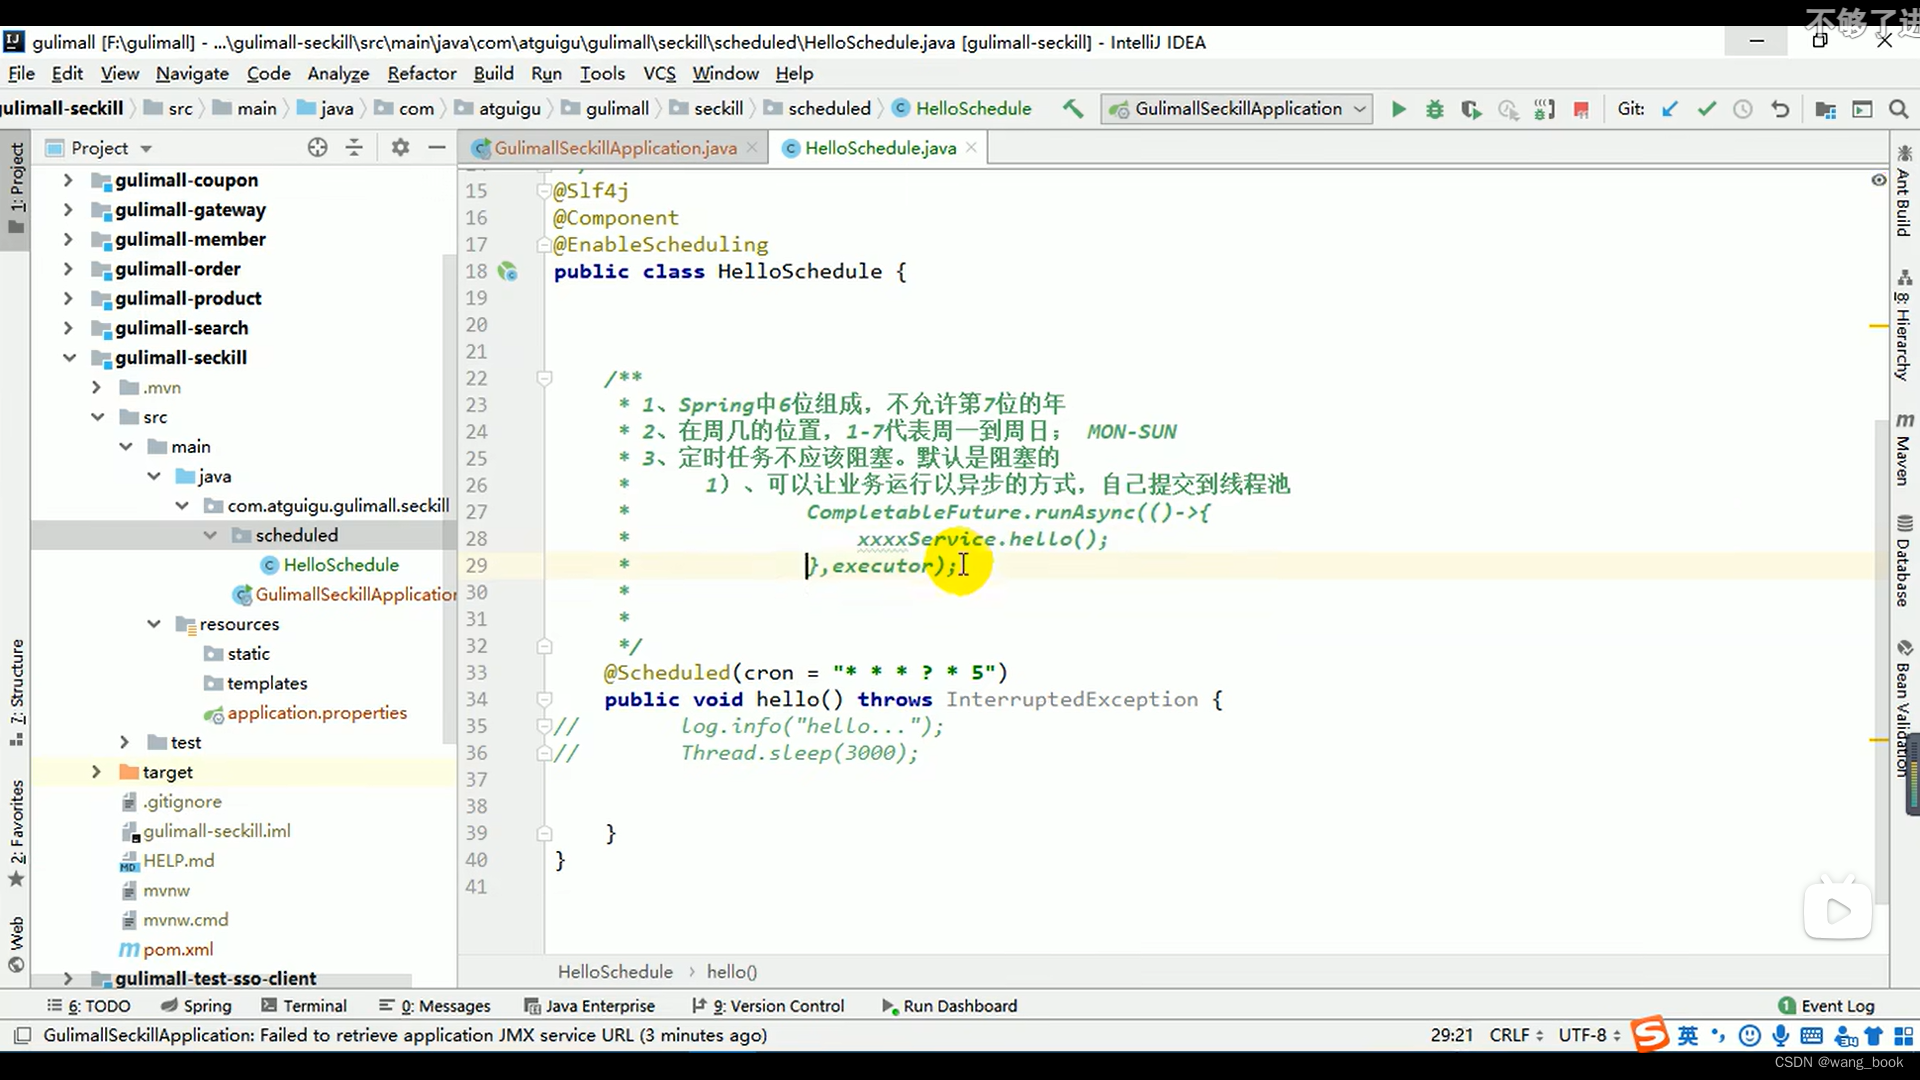This screenshot has width=1920, height=1080.
Task: Open the Refactor menu
Action: [421, 73]
